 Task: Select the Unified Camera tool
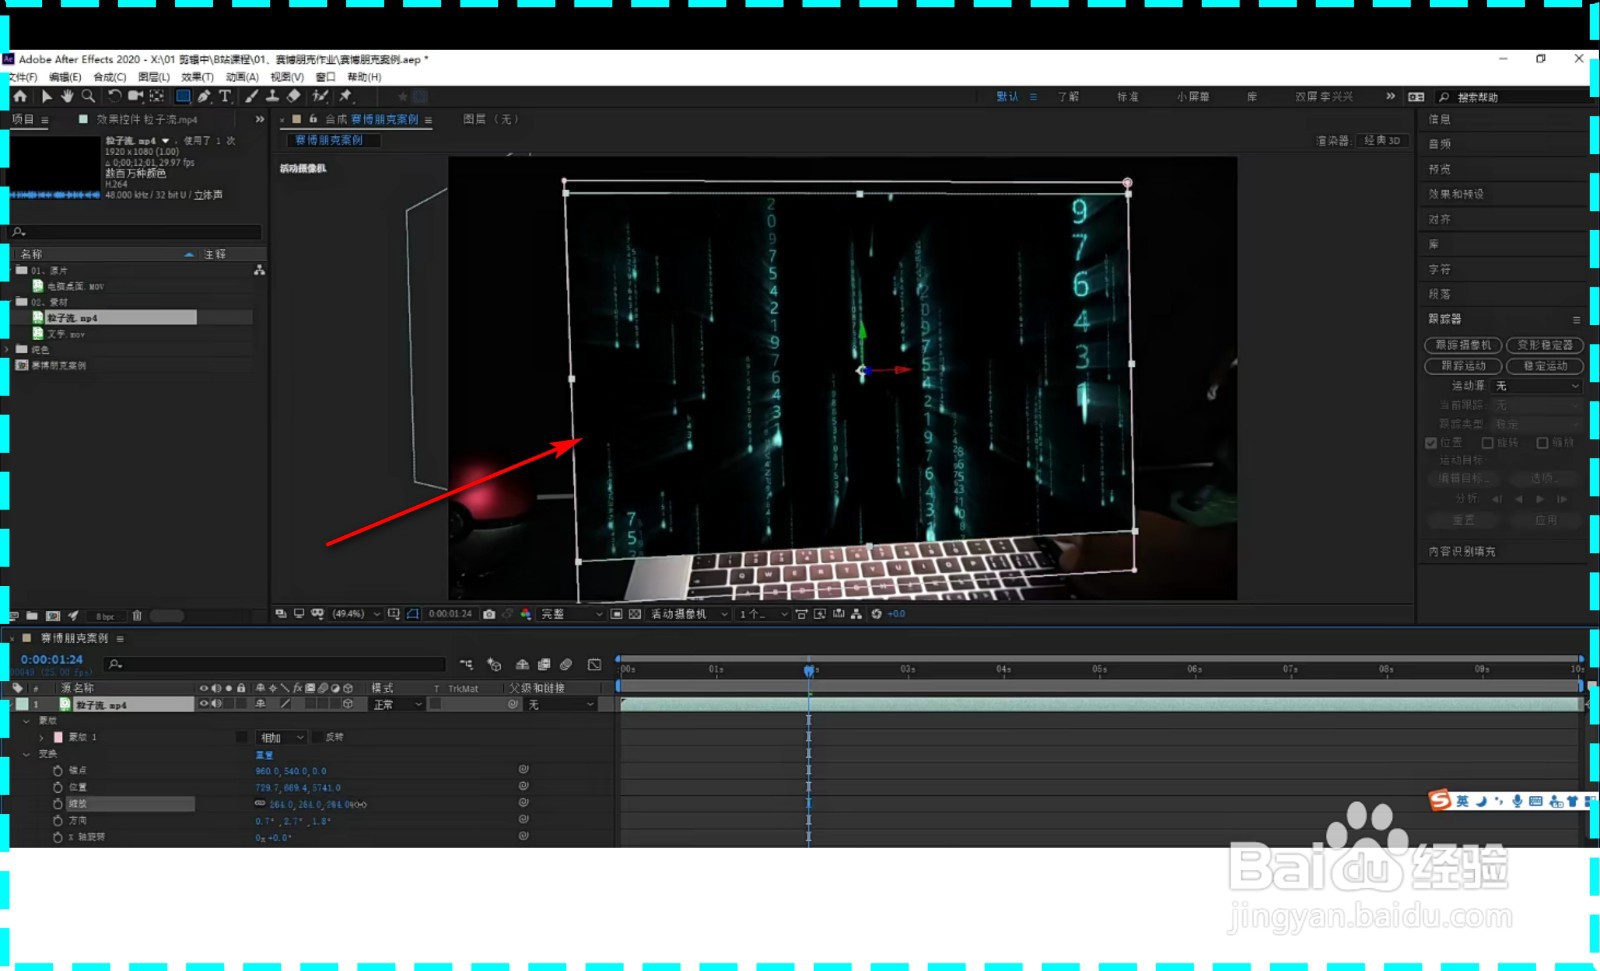pos(135,96)
